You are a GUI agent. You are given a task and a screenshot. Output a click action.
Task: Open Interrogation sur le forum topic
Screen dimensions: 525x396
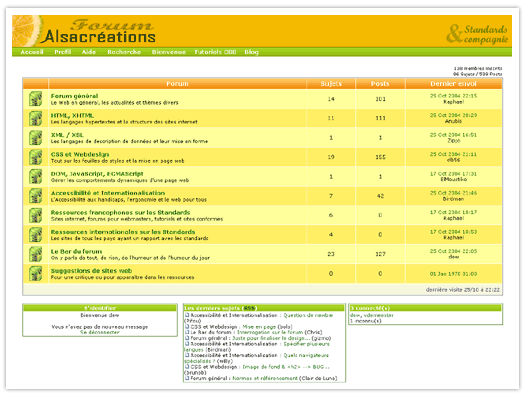[x=270, y=332]
